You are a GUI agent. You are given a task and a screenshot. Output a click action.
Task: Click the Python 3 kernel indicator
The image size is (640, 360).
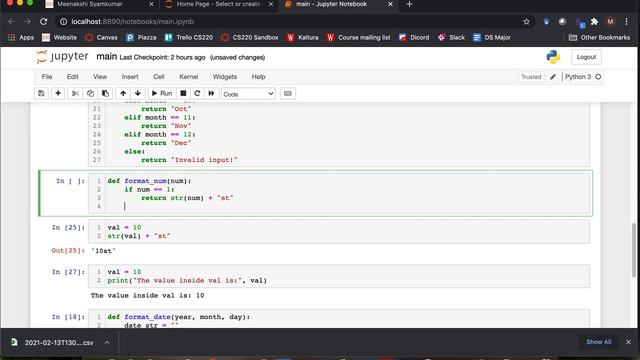point(583,77)
